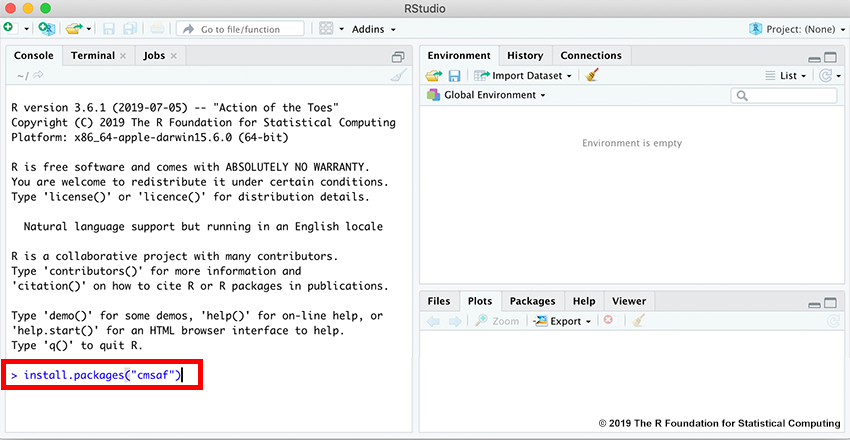
Task: Maximize the Environment pane
Action: pyautogui.click(x=830, y=57)
